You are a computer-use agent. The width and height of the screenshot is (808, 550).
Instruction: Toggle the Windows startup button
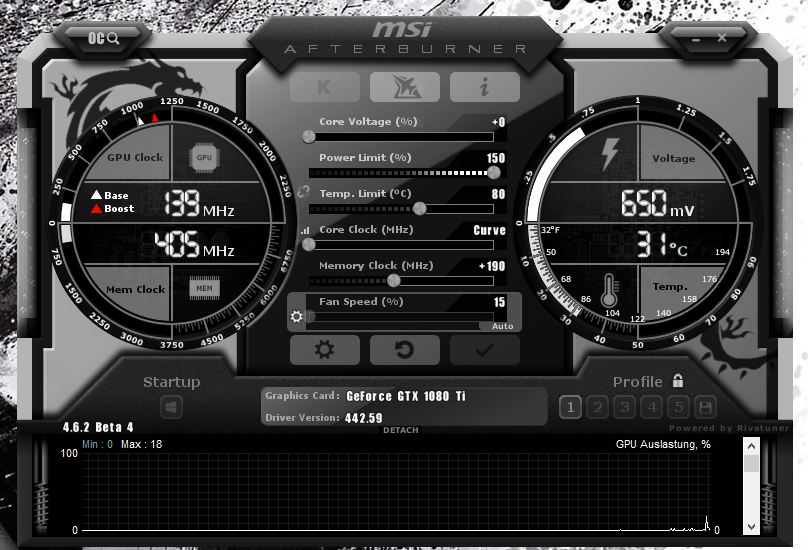coord(171,407)
